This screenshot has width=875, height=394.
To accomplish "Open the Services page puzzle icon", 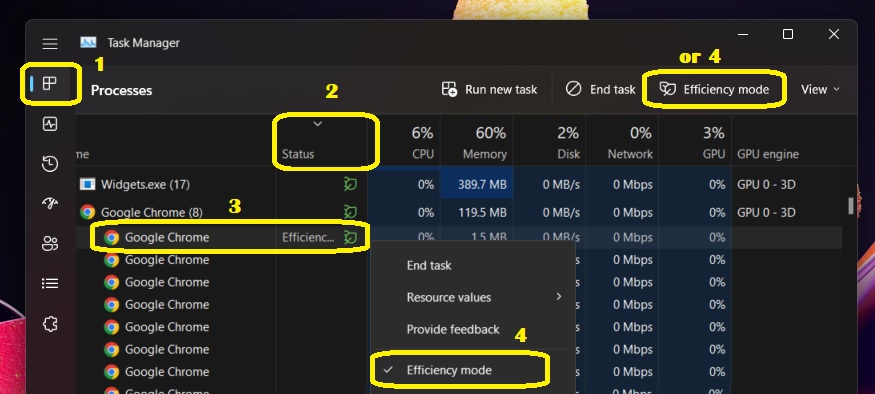I will 50,324.
